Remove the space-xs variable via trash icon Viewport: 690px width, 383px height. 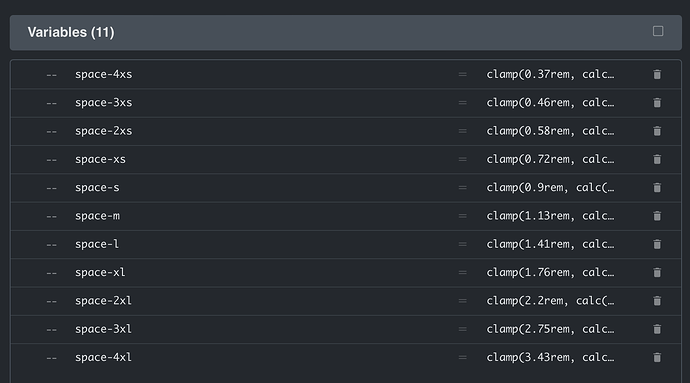coord(657,159)
